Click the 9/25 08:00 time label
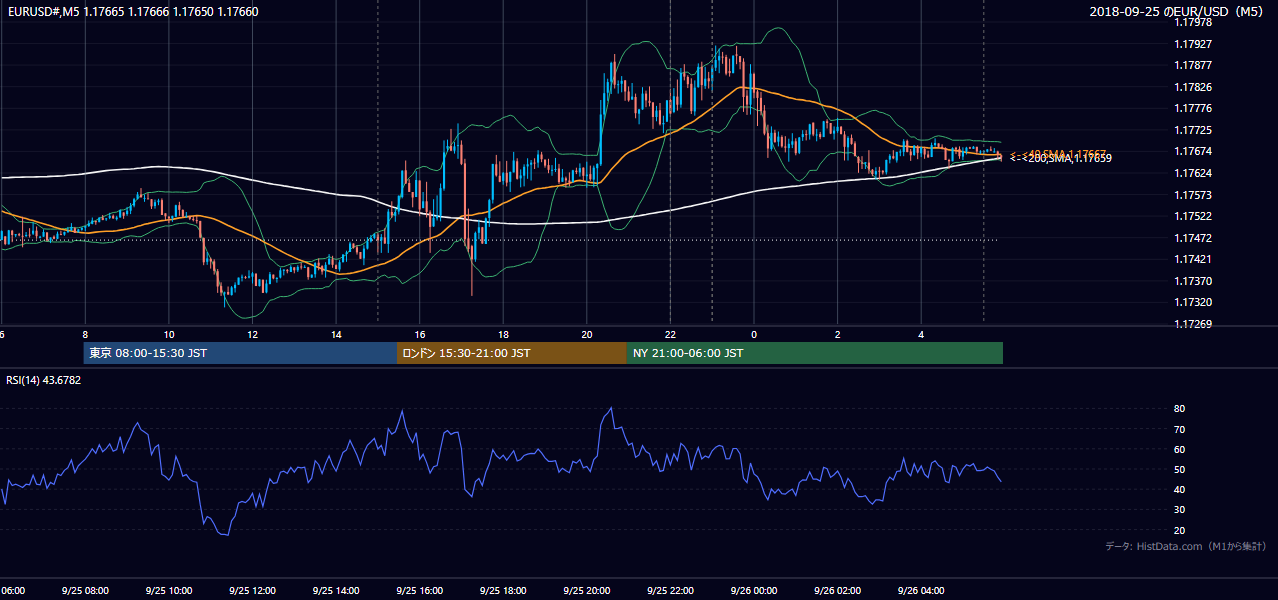 coord(85,590)
